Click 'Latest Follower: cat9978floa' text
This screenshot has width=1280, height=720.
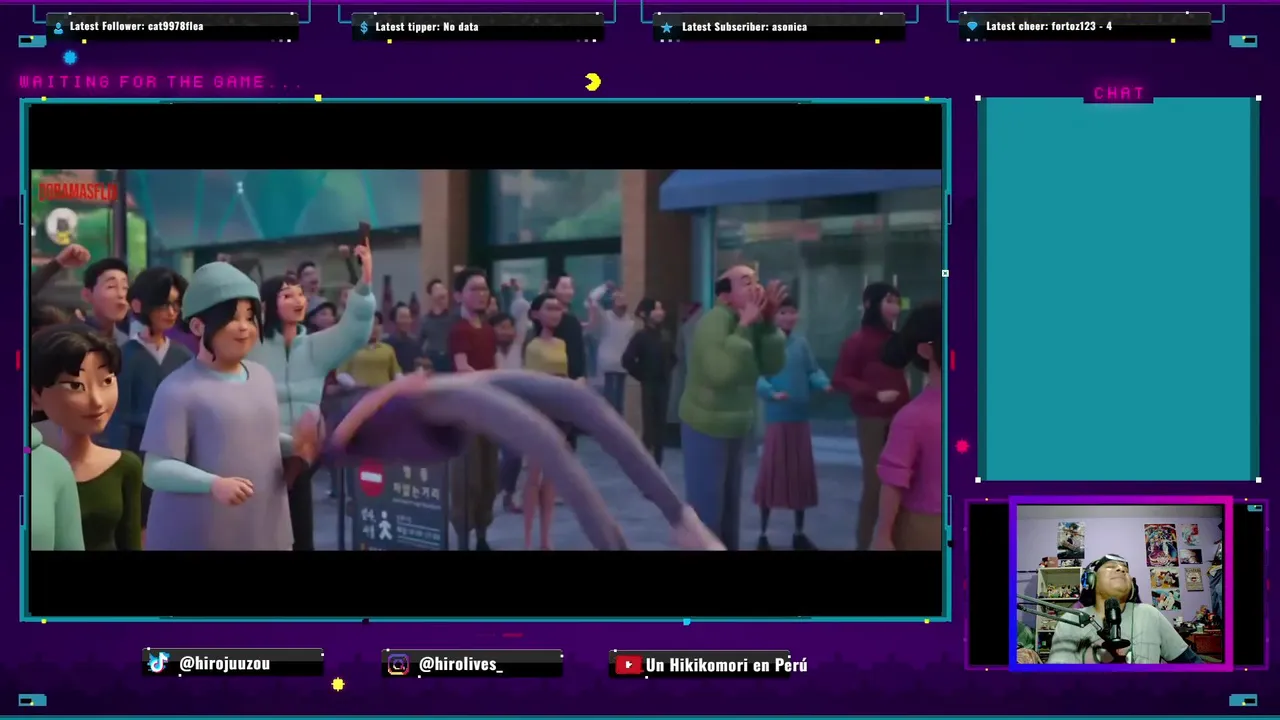136,26
